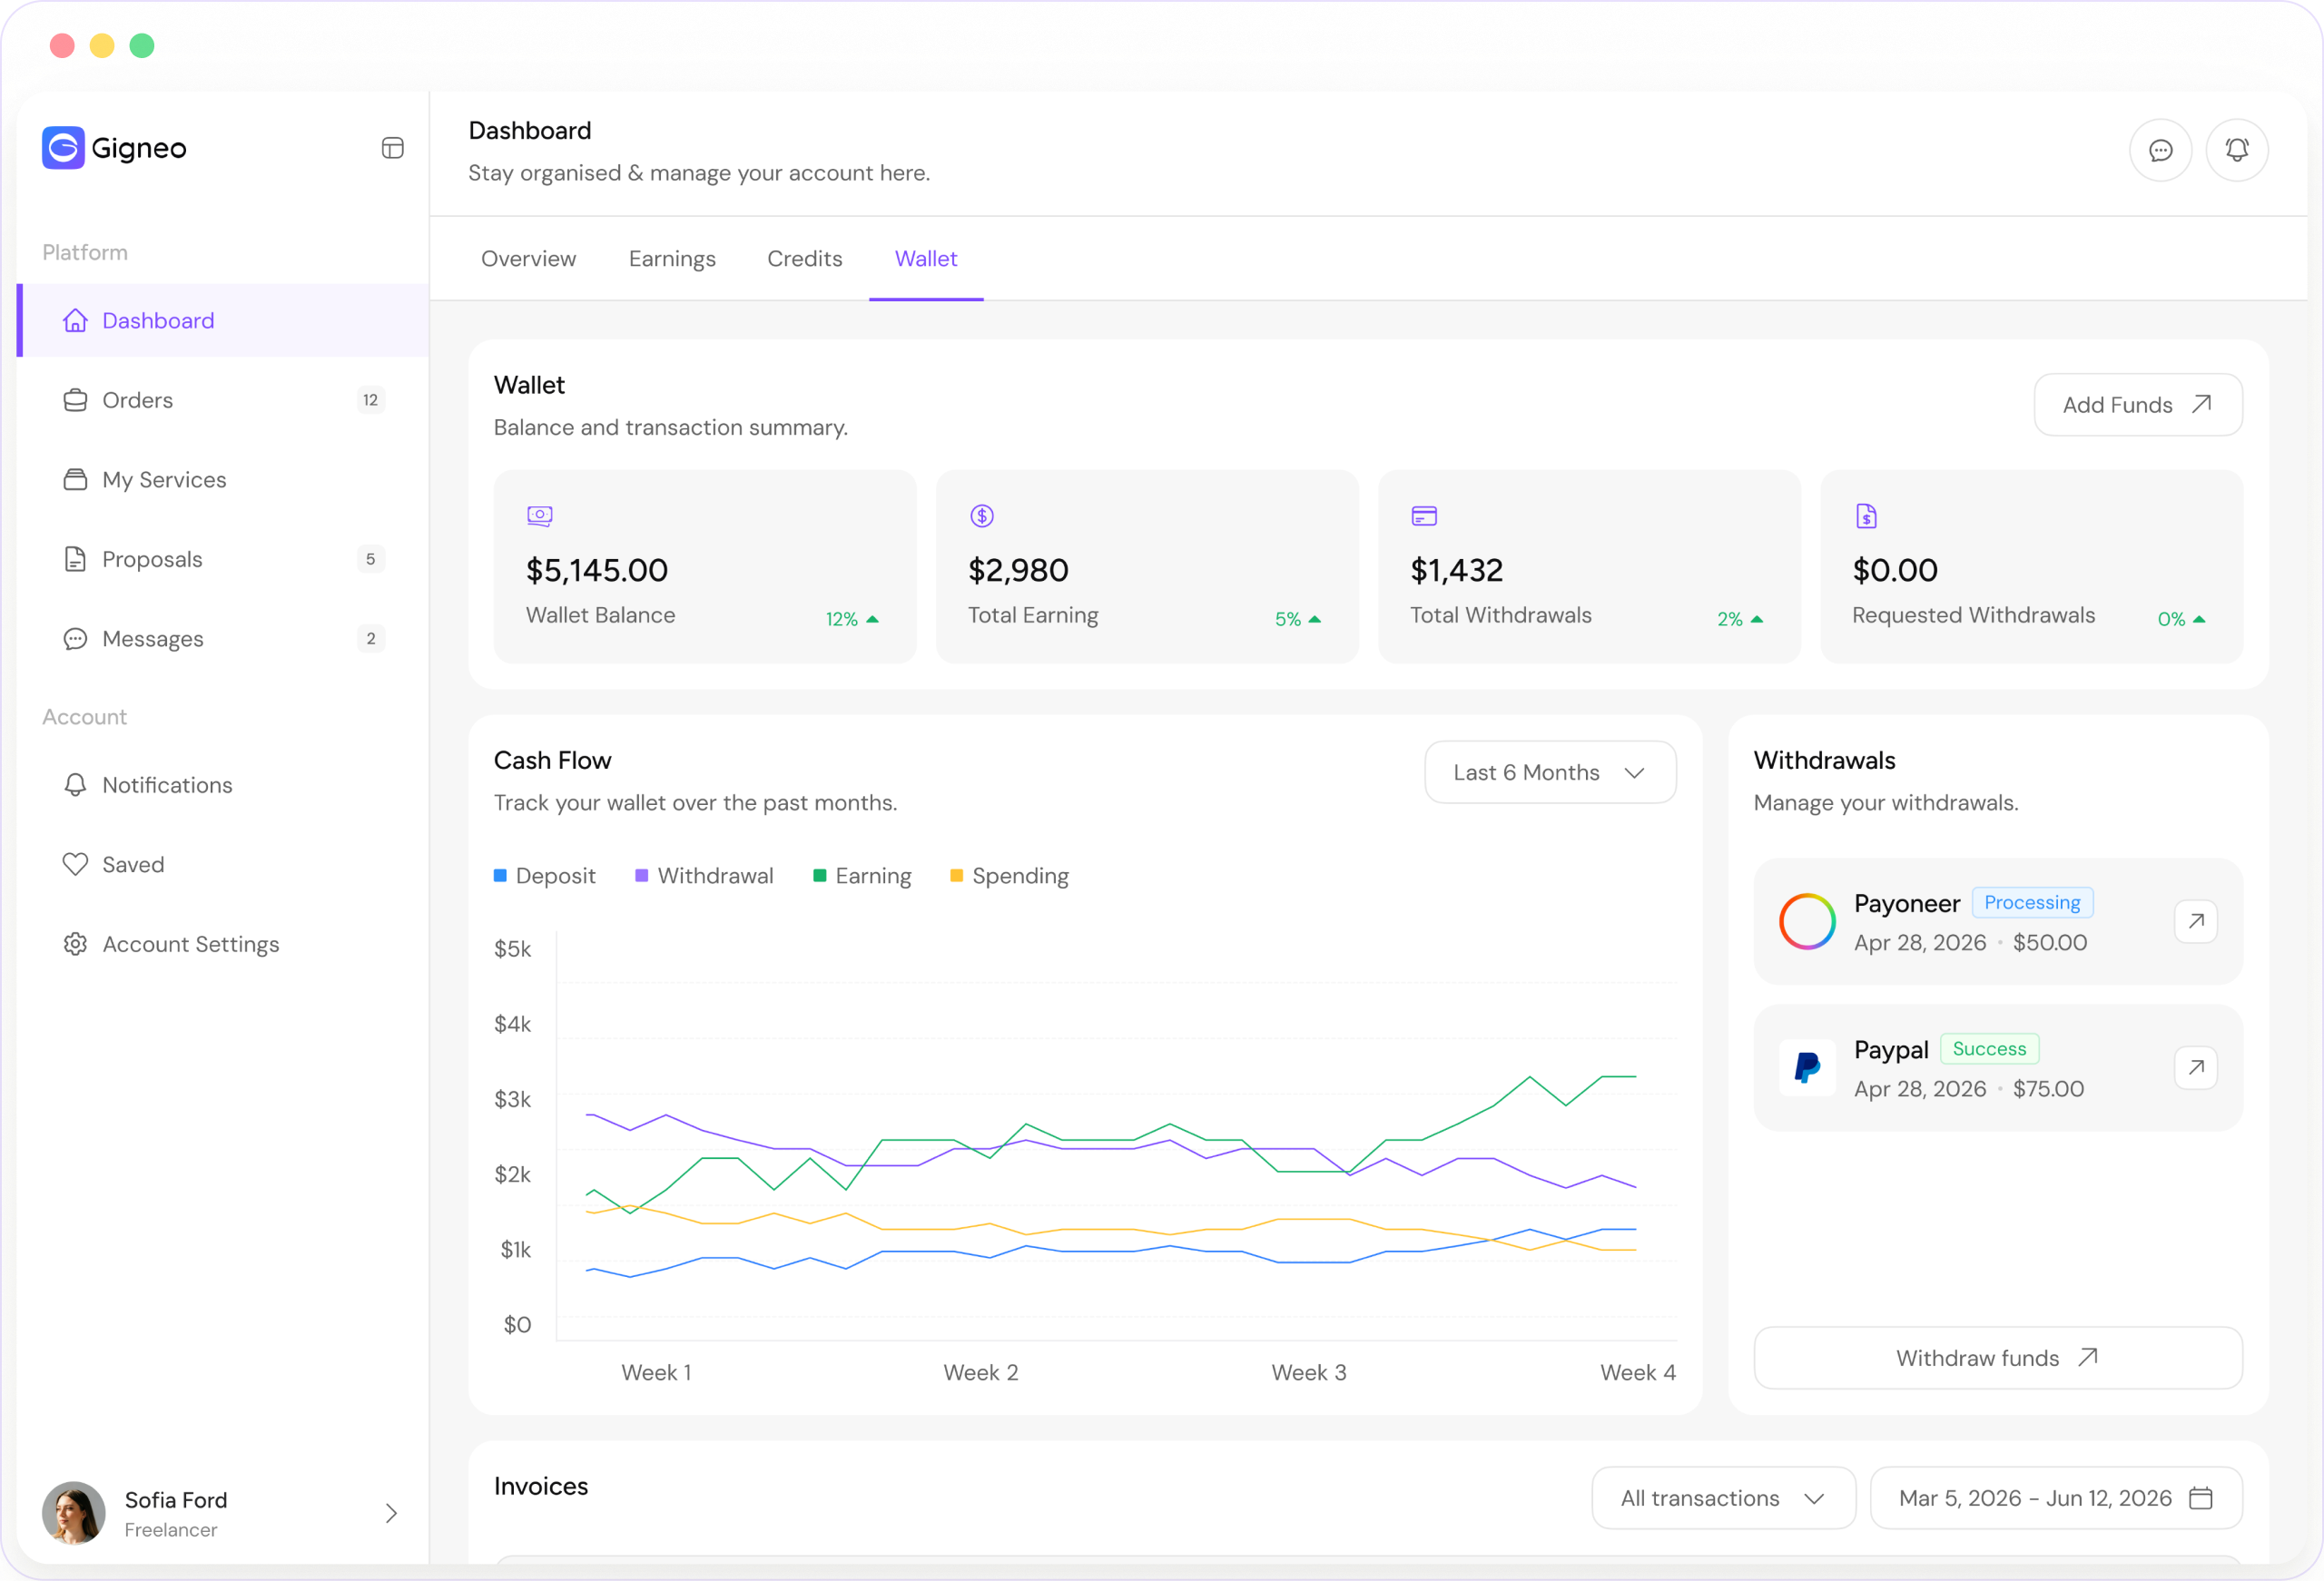The height and width of the screenshot is (1581, 2324).
Task: Click the Saved heart icon
Action: coord(75,864)
